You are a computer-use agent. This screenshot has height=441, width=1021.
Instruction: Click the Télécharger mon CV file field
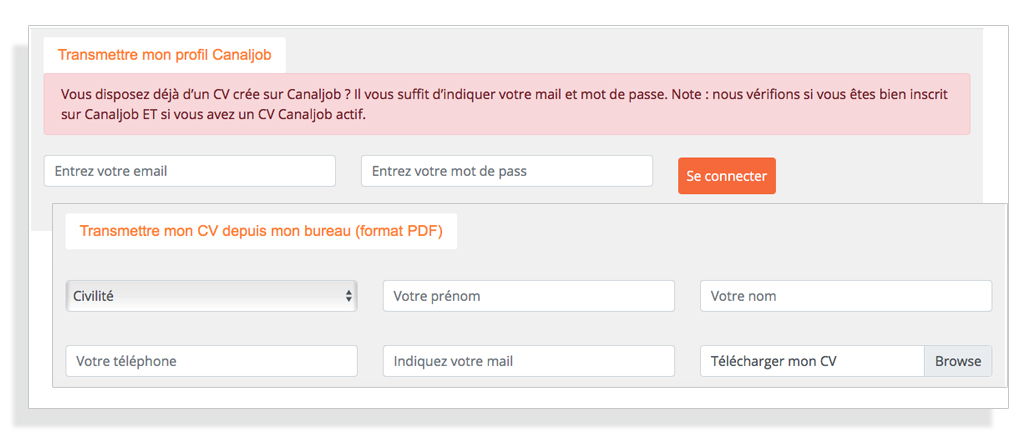tap(812, 361)
